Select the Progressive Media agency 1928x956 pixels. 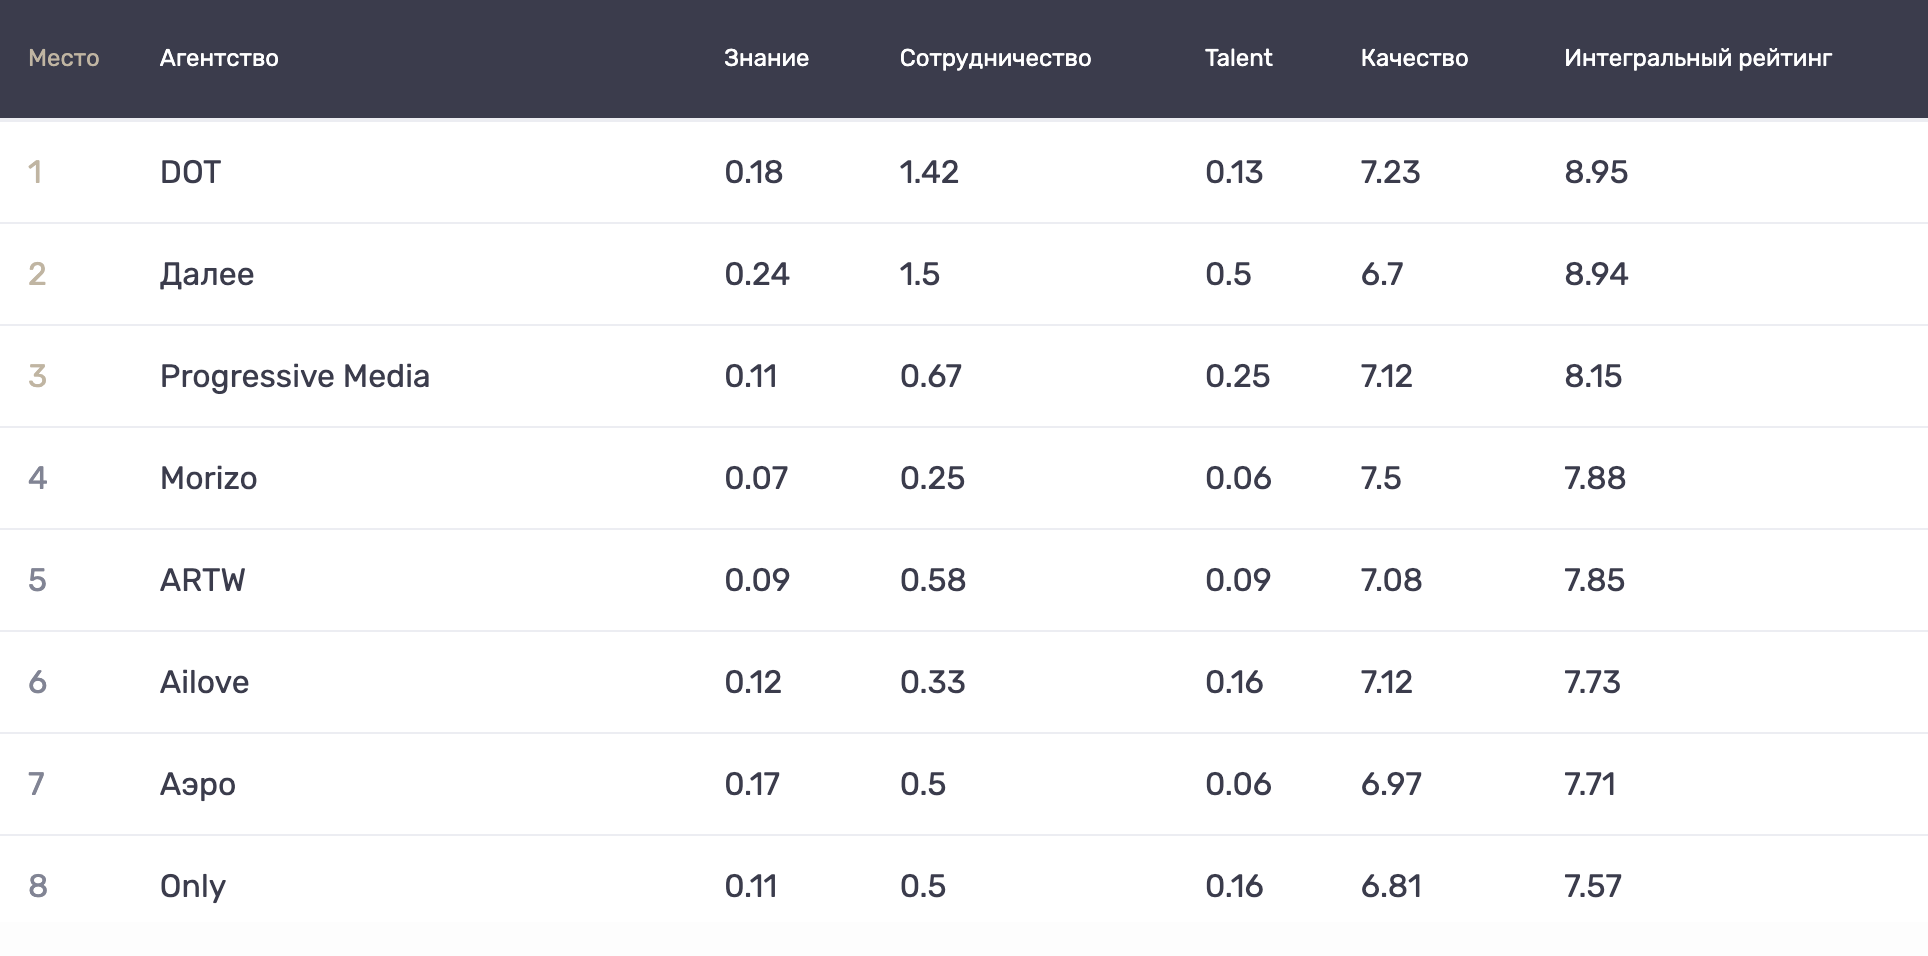coord(295,376)
